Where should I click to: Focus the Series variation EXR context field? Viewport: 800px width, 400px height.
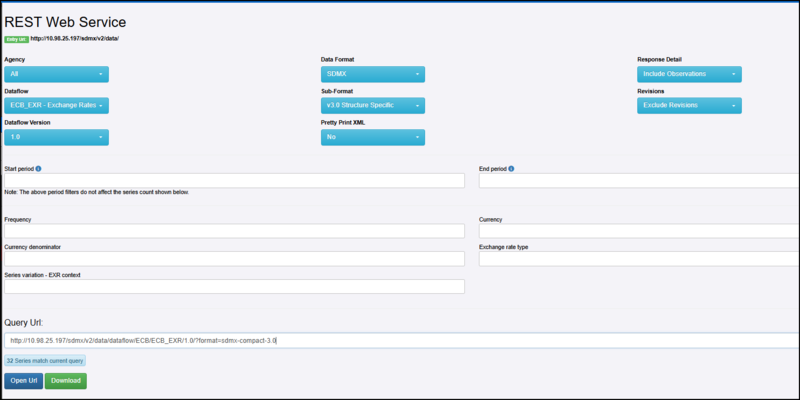pyautogui.click(x=235, y=287)
